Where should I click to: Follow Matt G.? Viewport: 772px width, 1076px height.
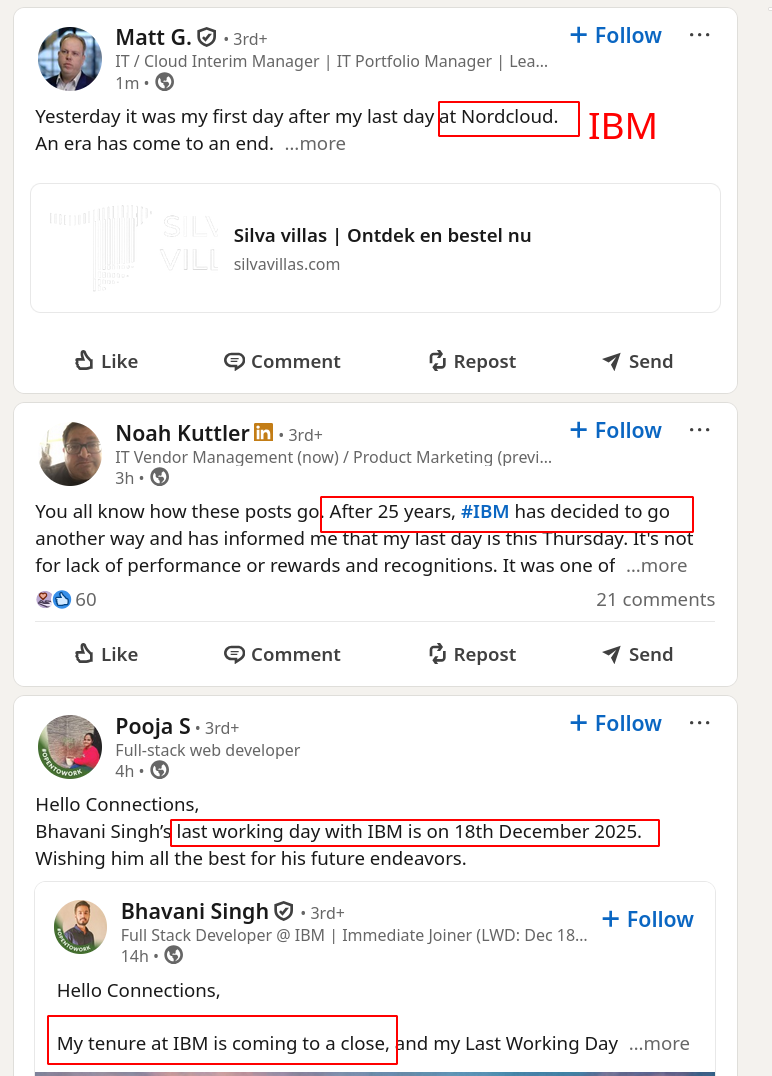(615, 35)
